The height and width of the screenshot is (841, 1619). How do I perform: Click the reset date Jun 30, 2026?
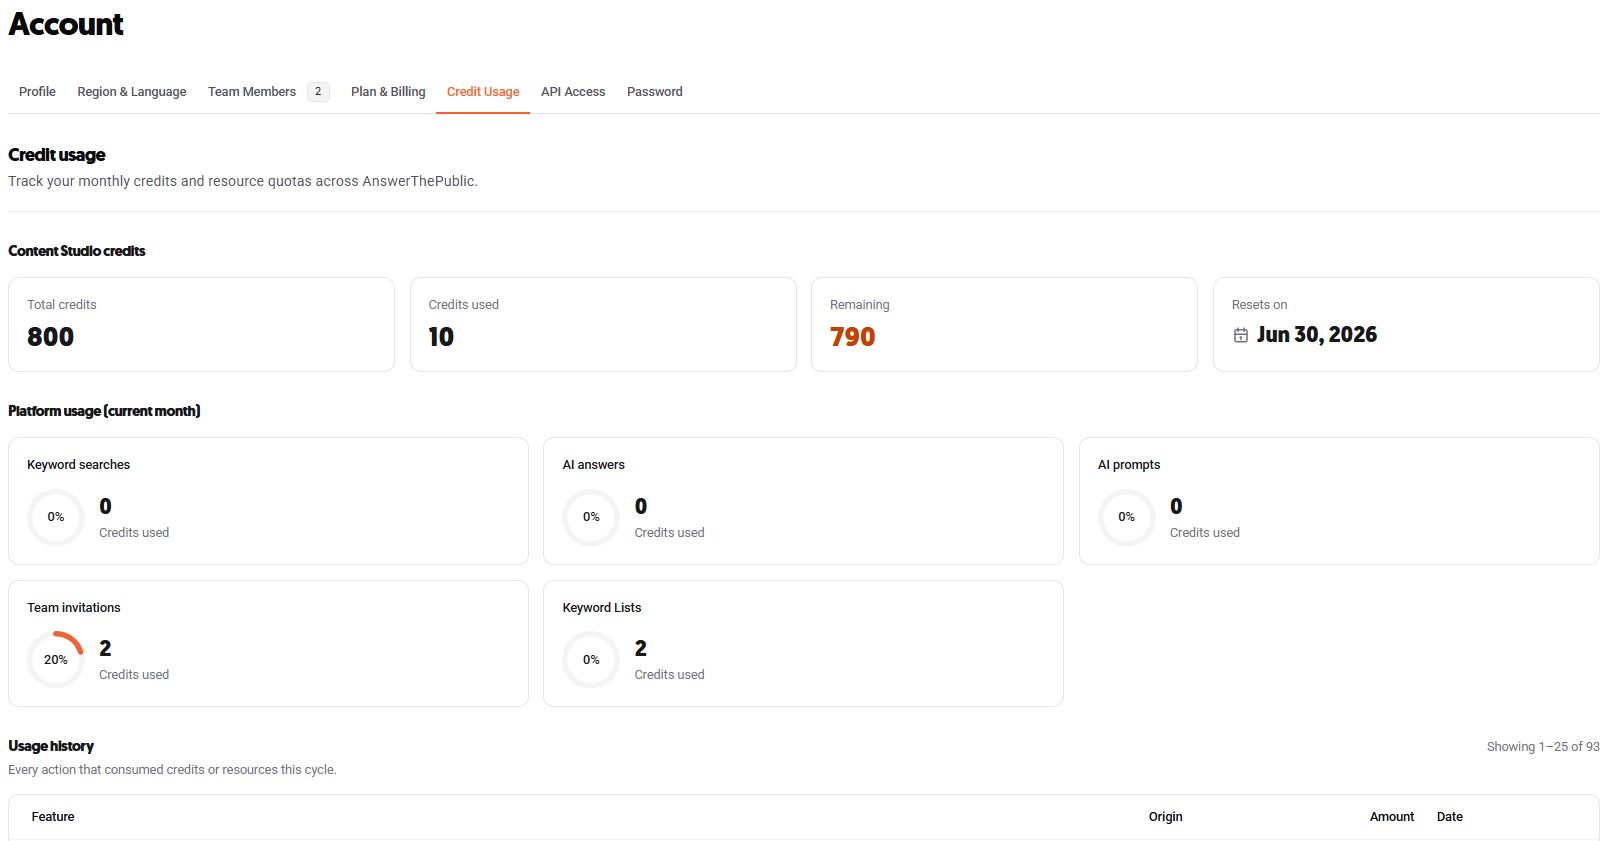pos(1317,335)
